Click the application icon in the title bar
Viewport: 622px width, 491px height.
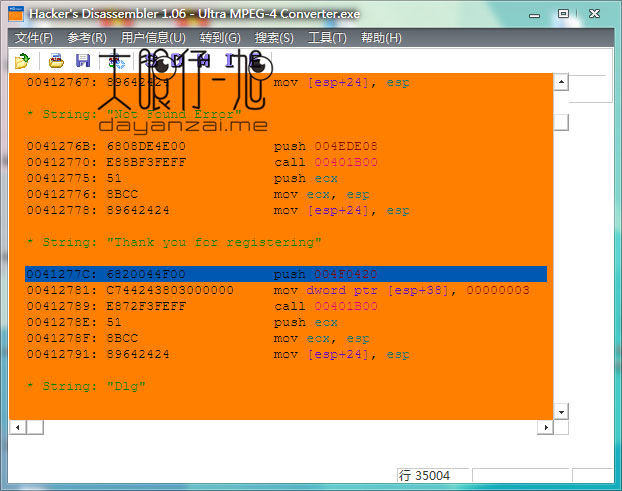(x=16, y=13)
